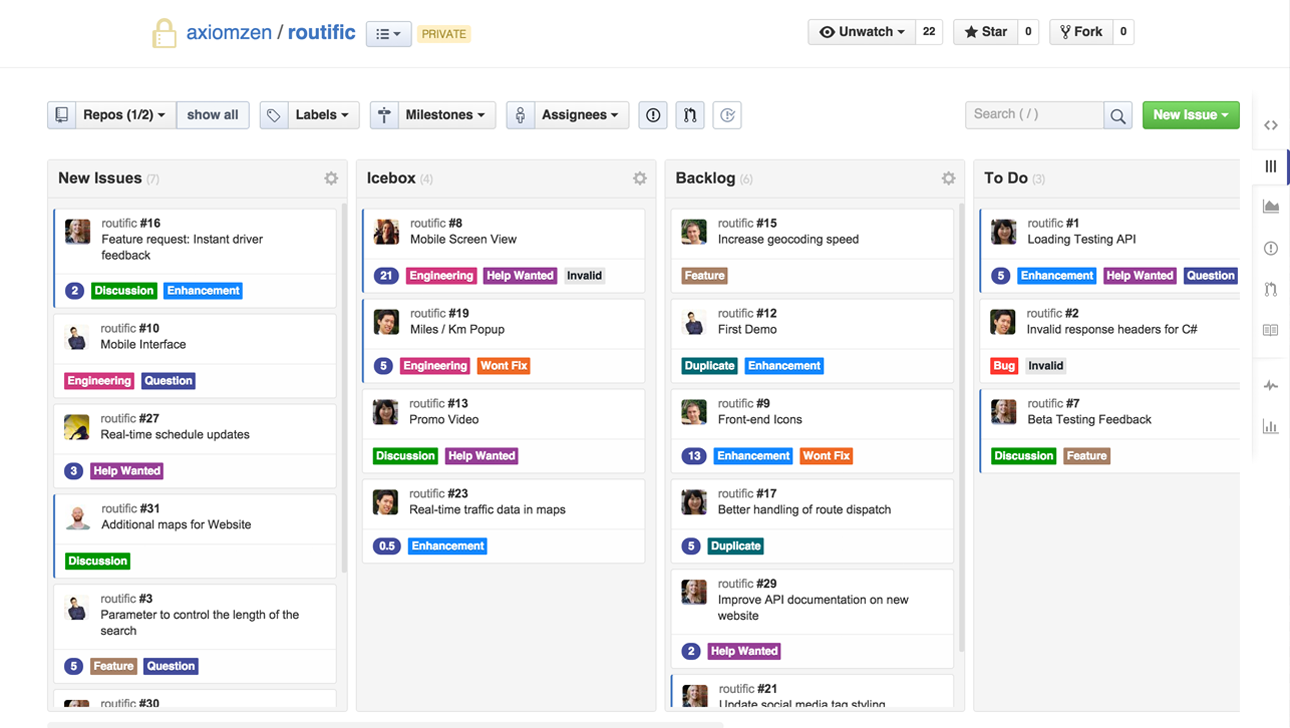Image resolution: width=1290 pixels, height=728 pixels.
Task: Click Help Wanted label on issue #29
Action: [744, 651]
